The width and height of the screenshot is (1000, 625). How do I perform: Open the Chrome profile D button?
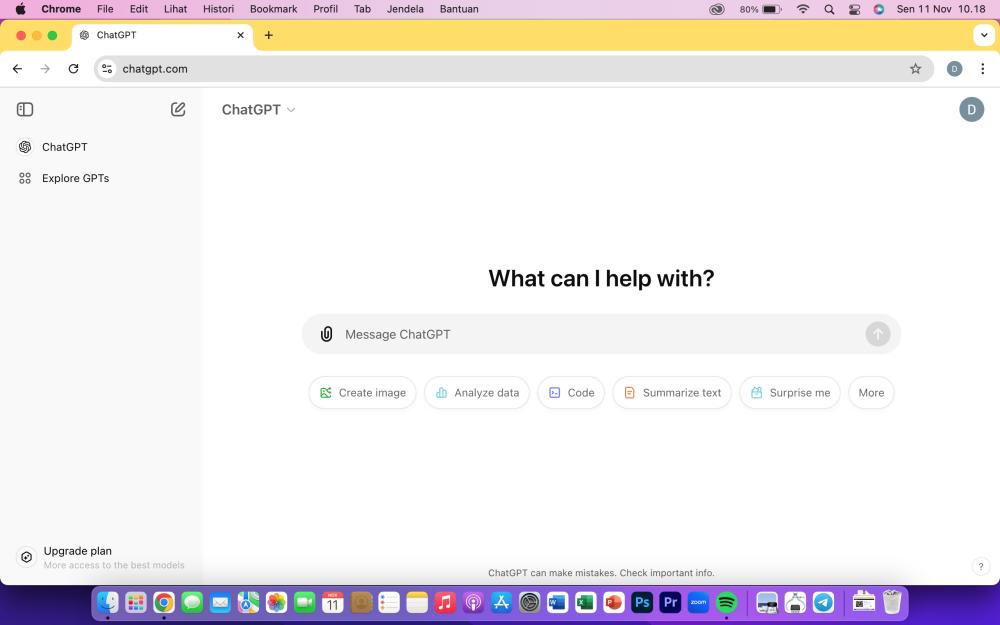[x=954, y=69]
